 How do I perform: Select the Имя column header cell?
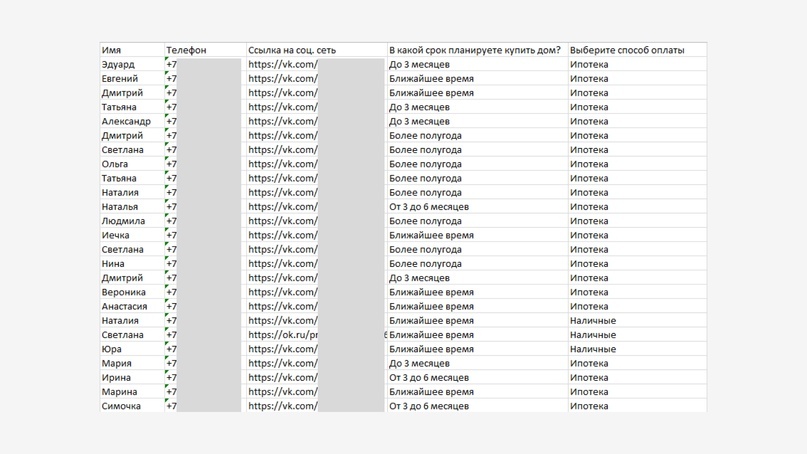pos(132,50)
